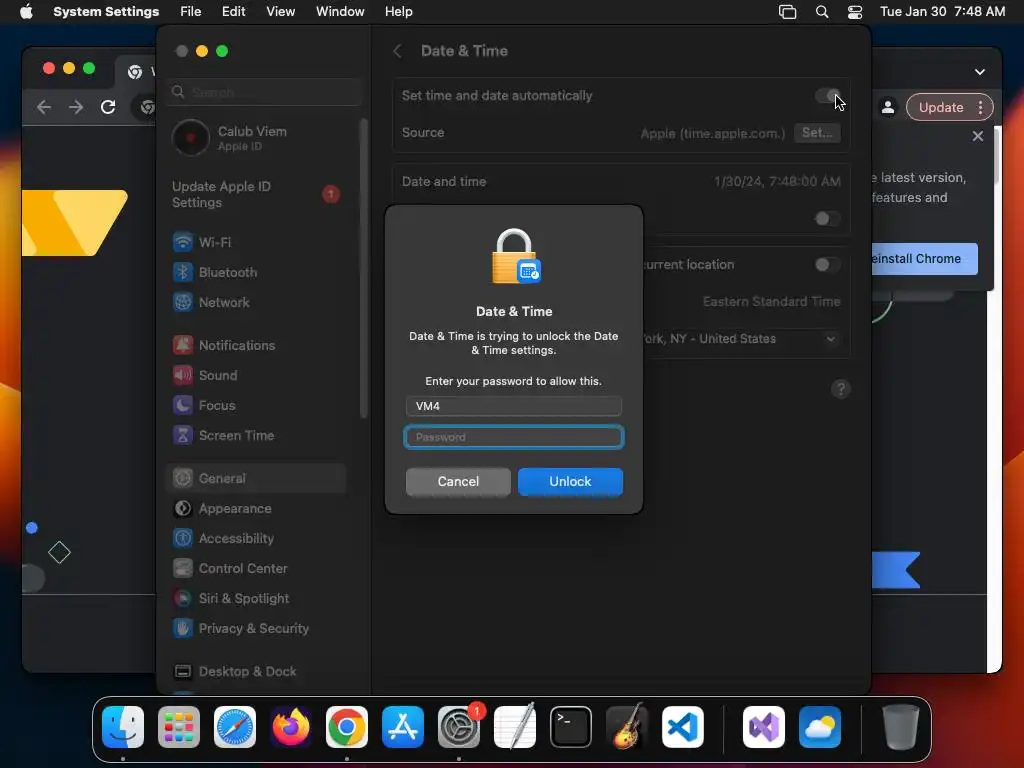1024x768 pixels.
Task: Select Control Center in sidebar
Action: [x=258, y=569]
